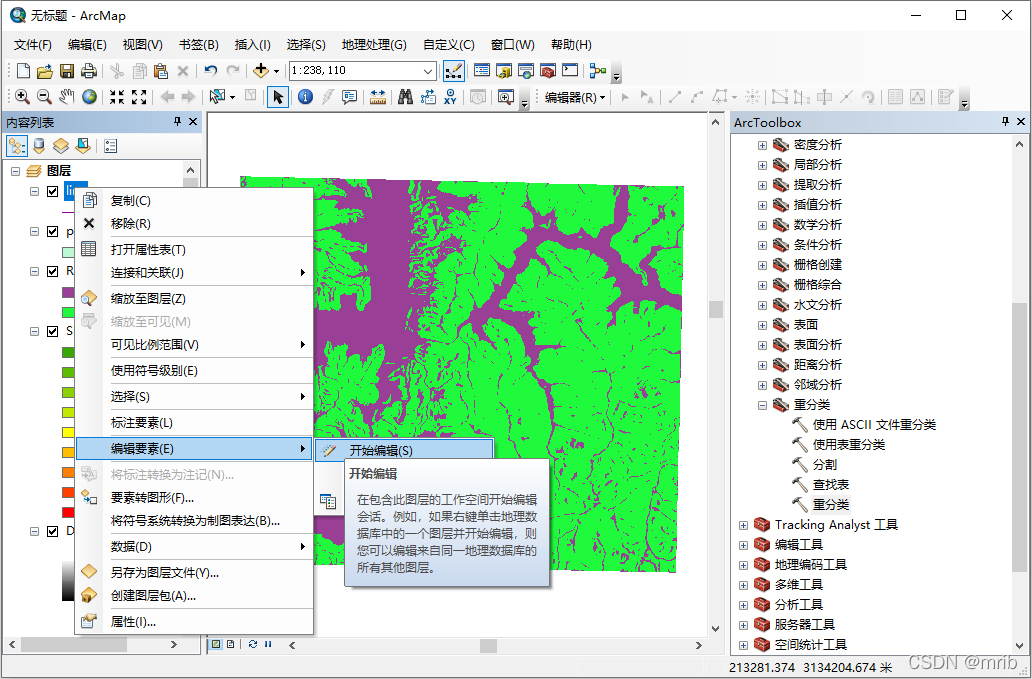Image resolution: width=1032 pixels, height=679 pixels.
Task: Open the Python window icon
Action: click(569, 71)
